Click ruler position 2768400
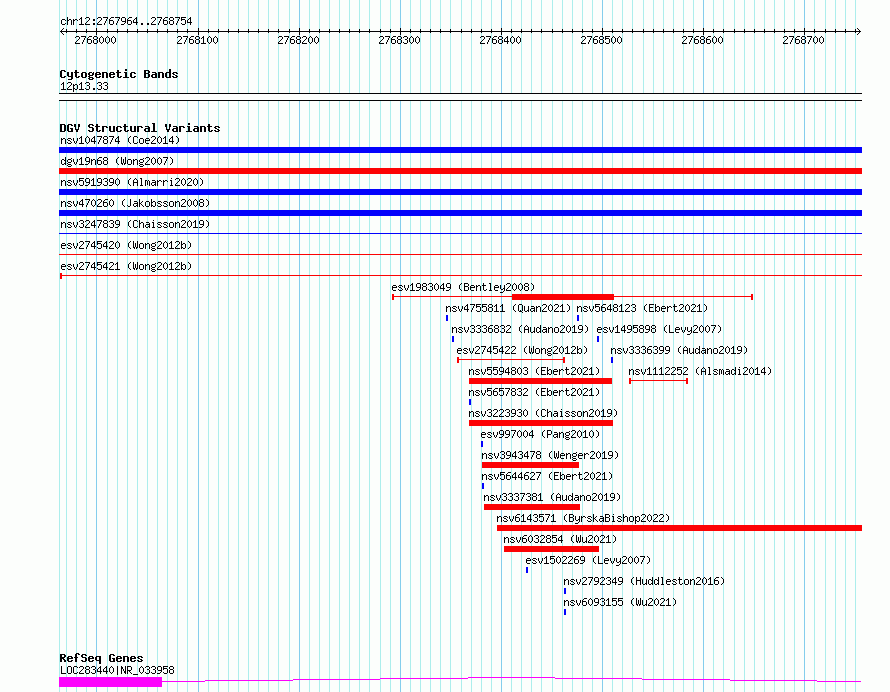890x692 pixels. pos(500,40)
